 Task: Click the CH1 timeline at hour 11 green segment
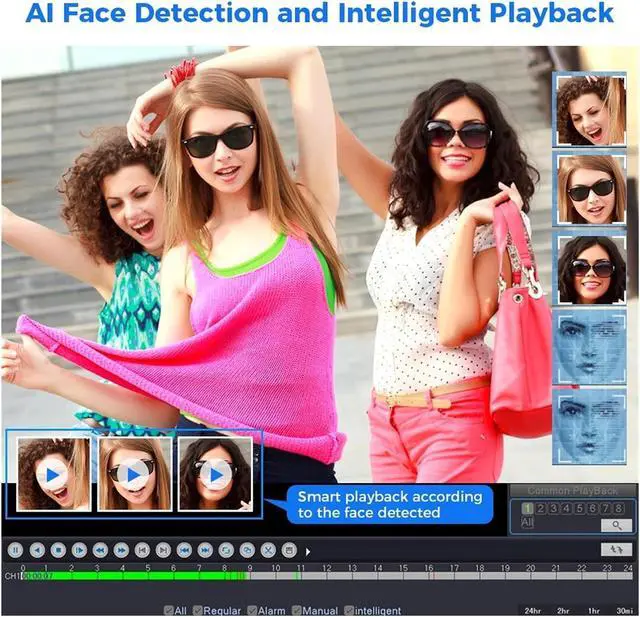(298, 576)
